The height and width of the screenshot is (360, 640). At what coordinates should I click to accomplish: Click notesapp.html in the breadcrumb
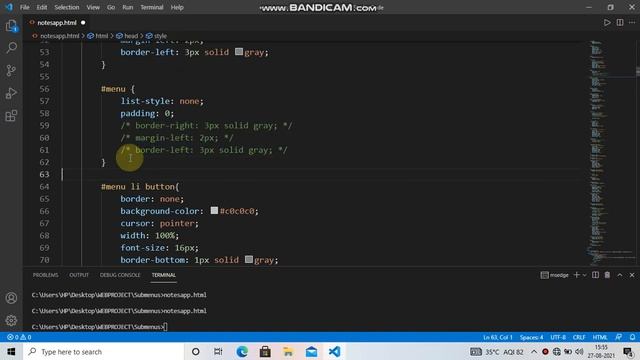(x=59, y=36)
